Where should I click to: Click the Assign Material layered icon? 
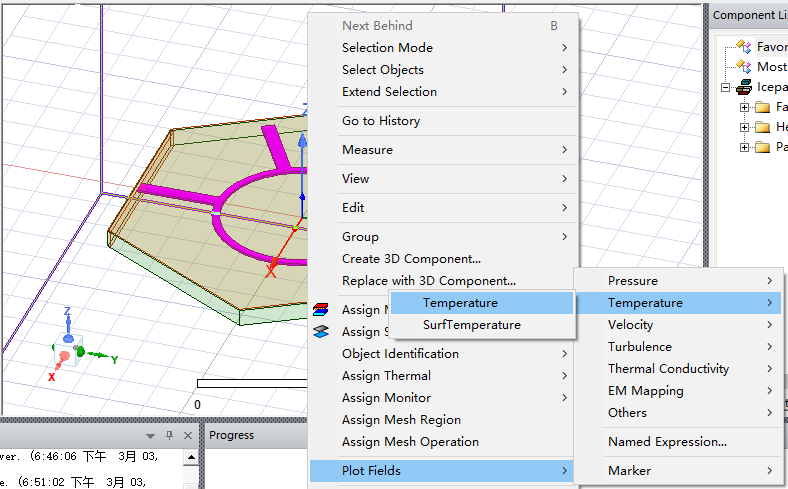coord(320,310)
